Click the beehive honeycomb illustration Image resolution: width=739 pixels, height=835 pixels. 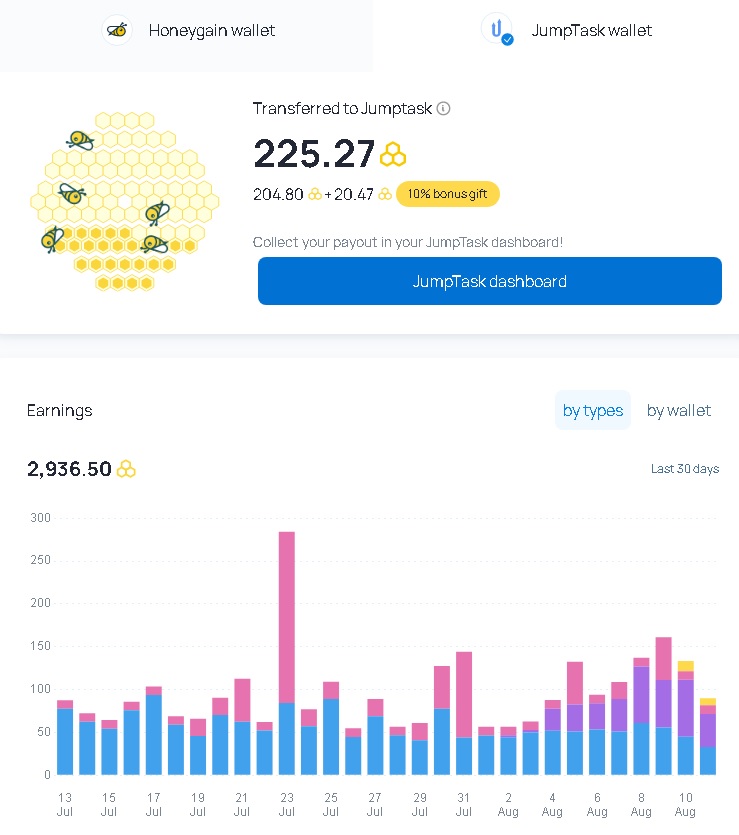pyautogui.click(x=123, y=202)
